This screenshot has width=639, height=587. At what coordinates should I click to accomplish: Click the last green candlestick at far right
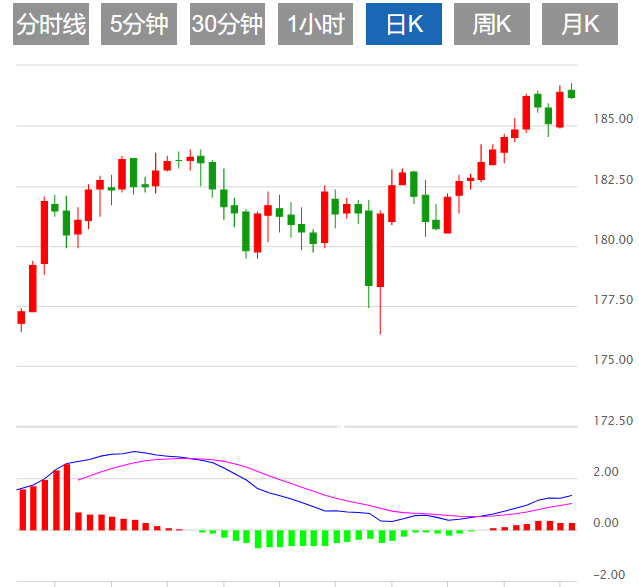click(x=572, y=93)
